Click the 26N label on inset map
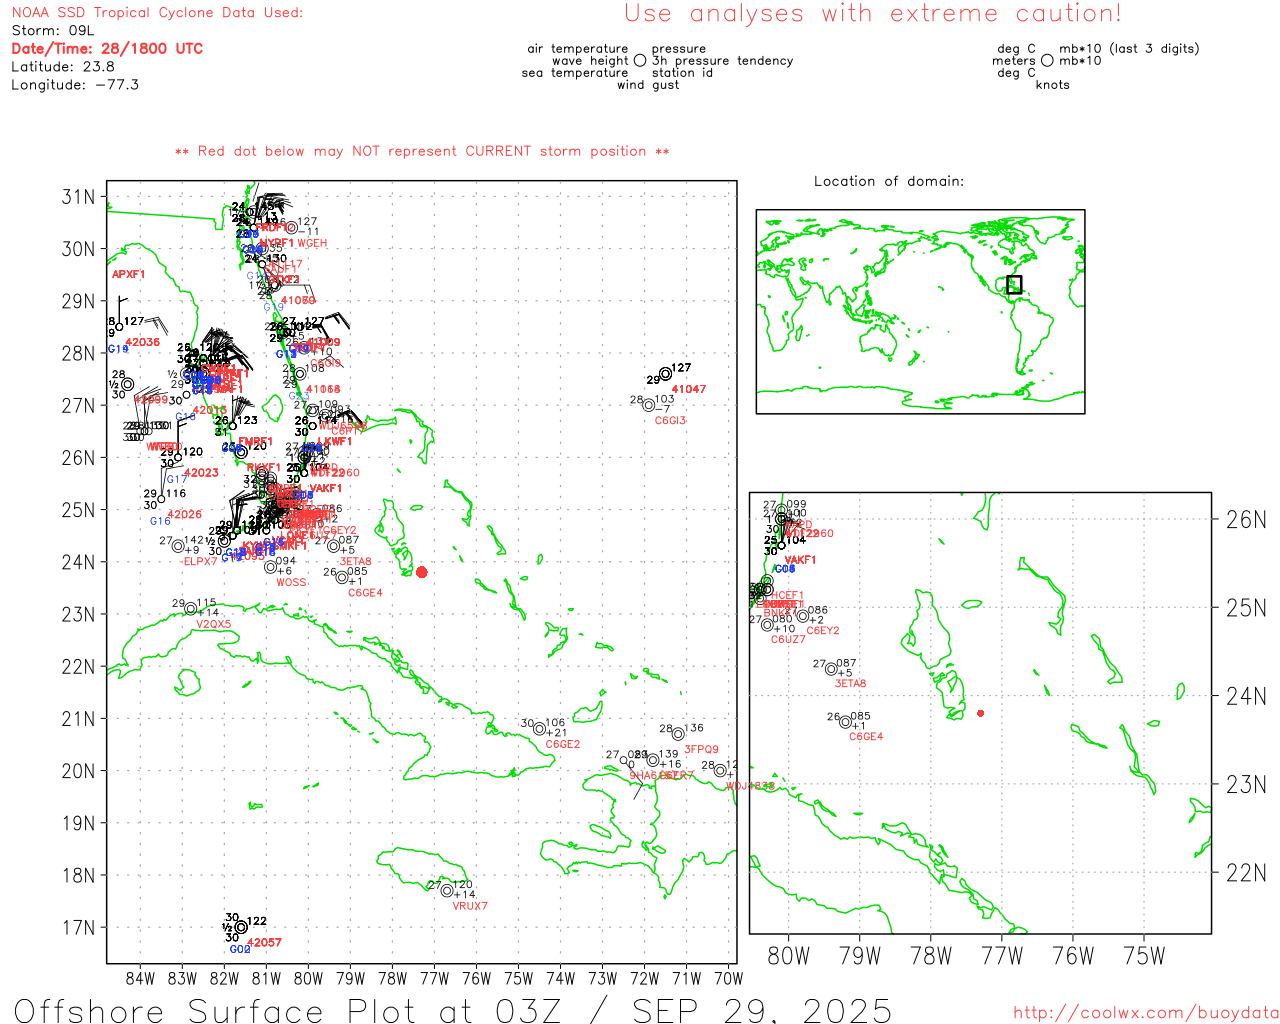Image resolution: width=1280 pixels, height=1024 pixels. (x=1246, y=519)
